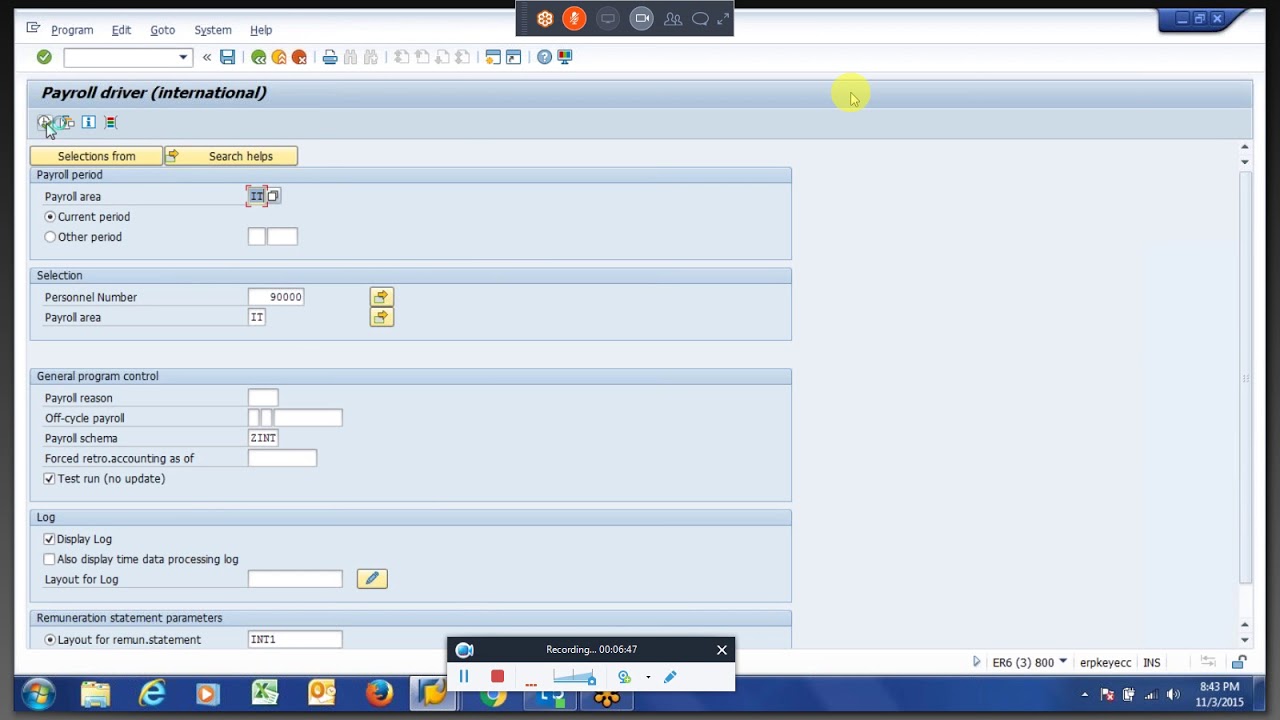Click the Selections from button
1280x720 pixels.
[96, 156]
